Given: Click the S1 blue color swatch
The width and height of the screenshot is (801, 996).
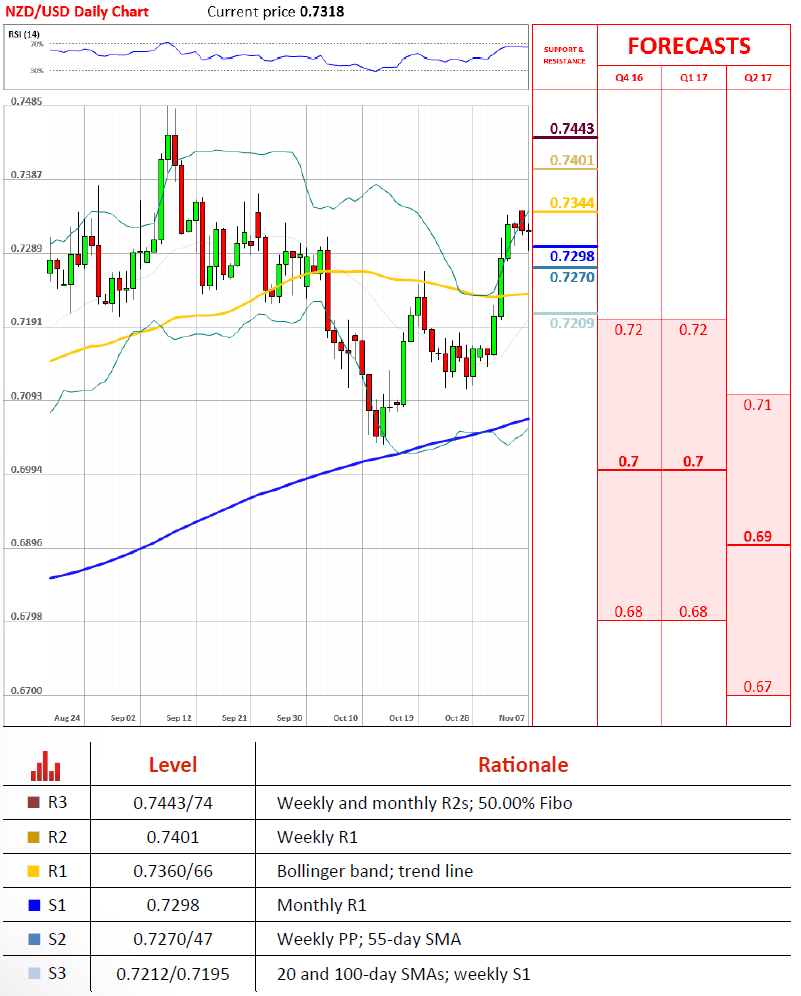Looking at the screenshot, I should point(34,905).
